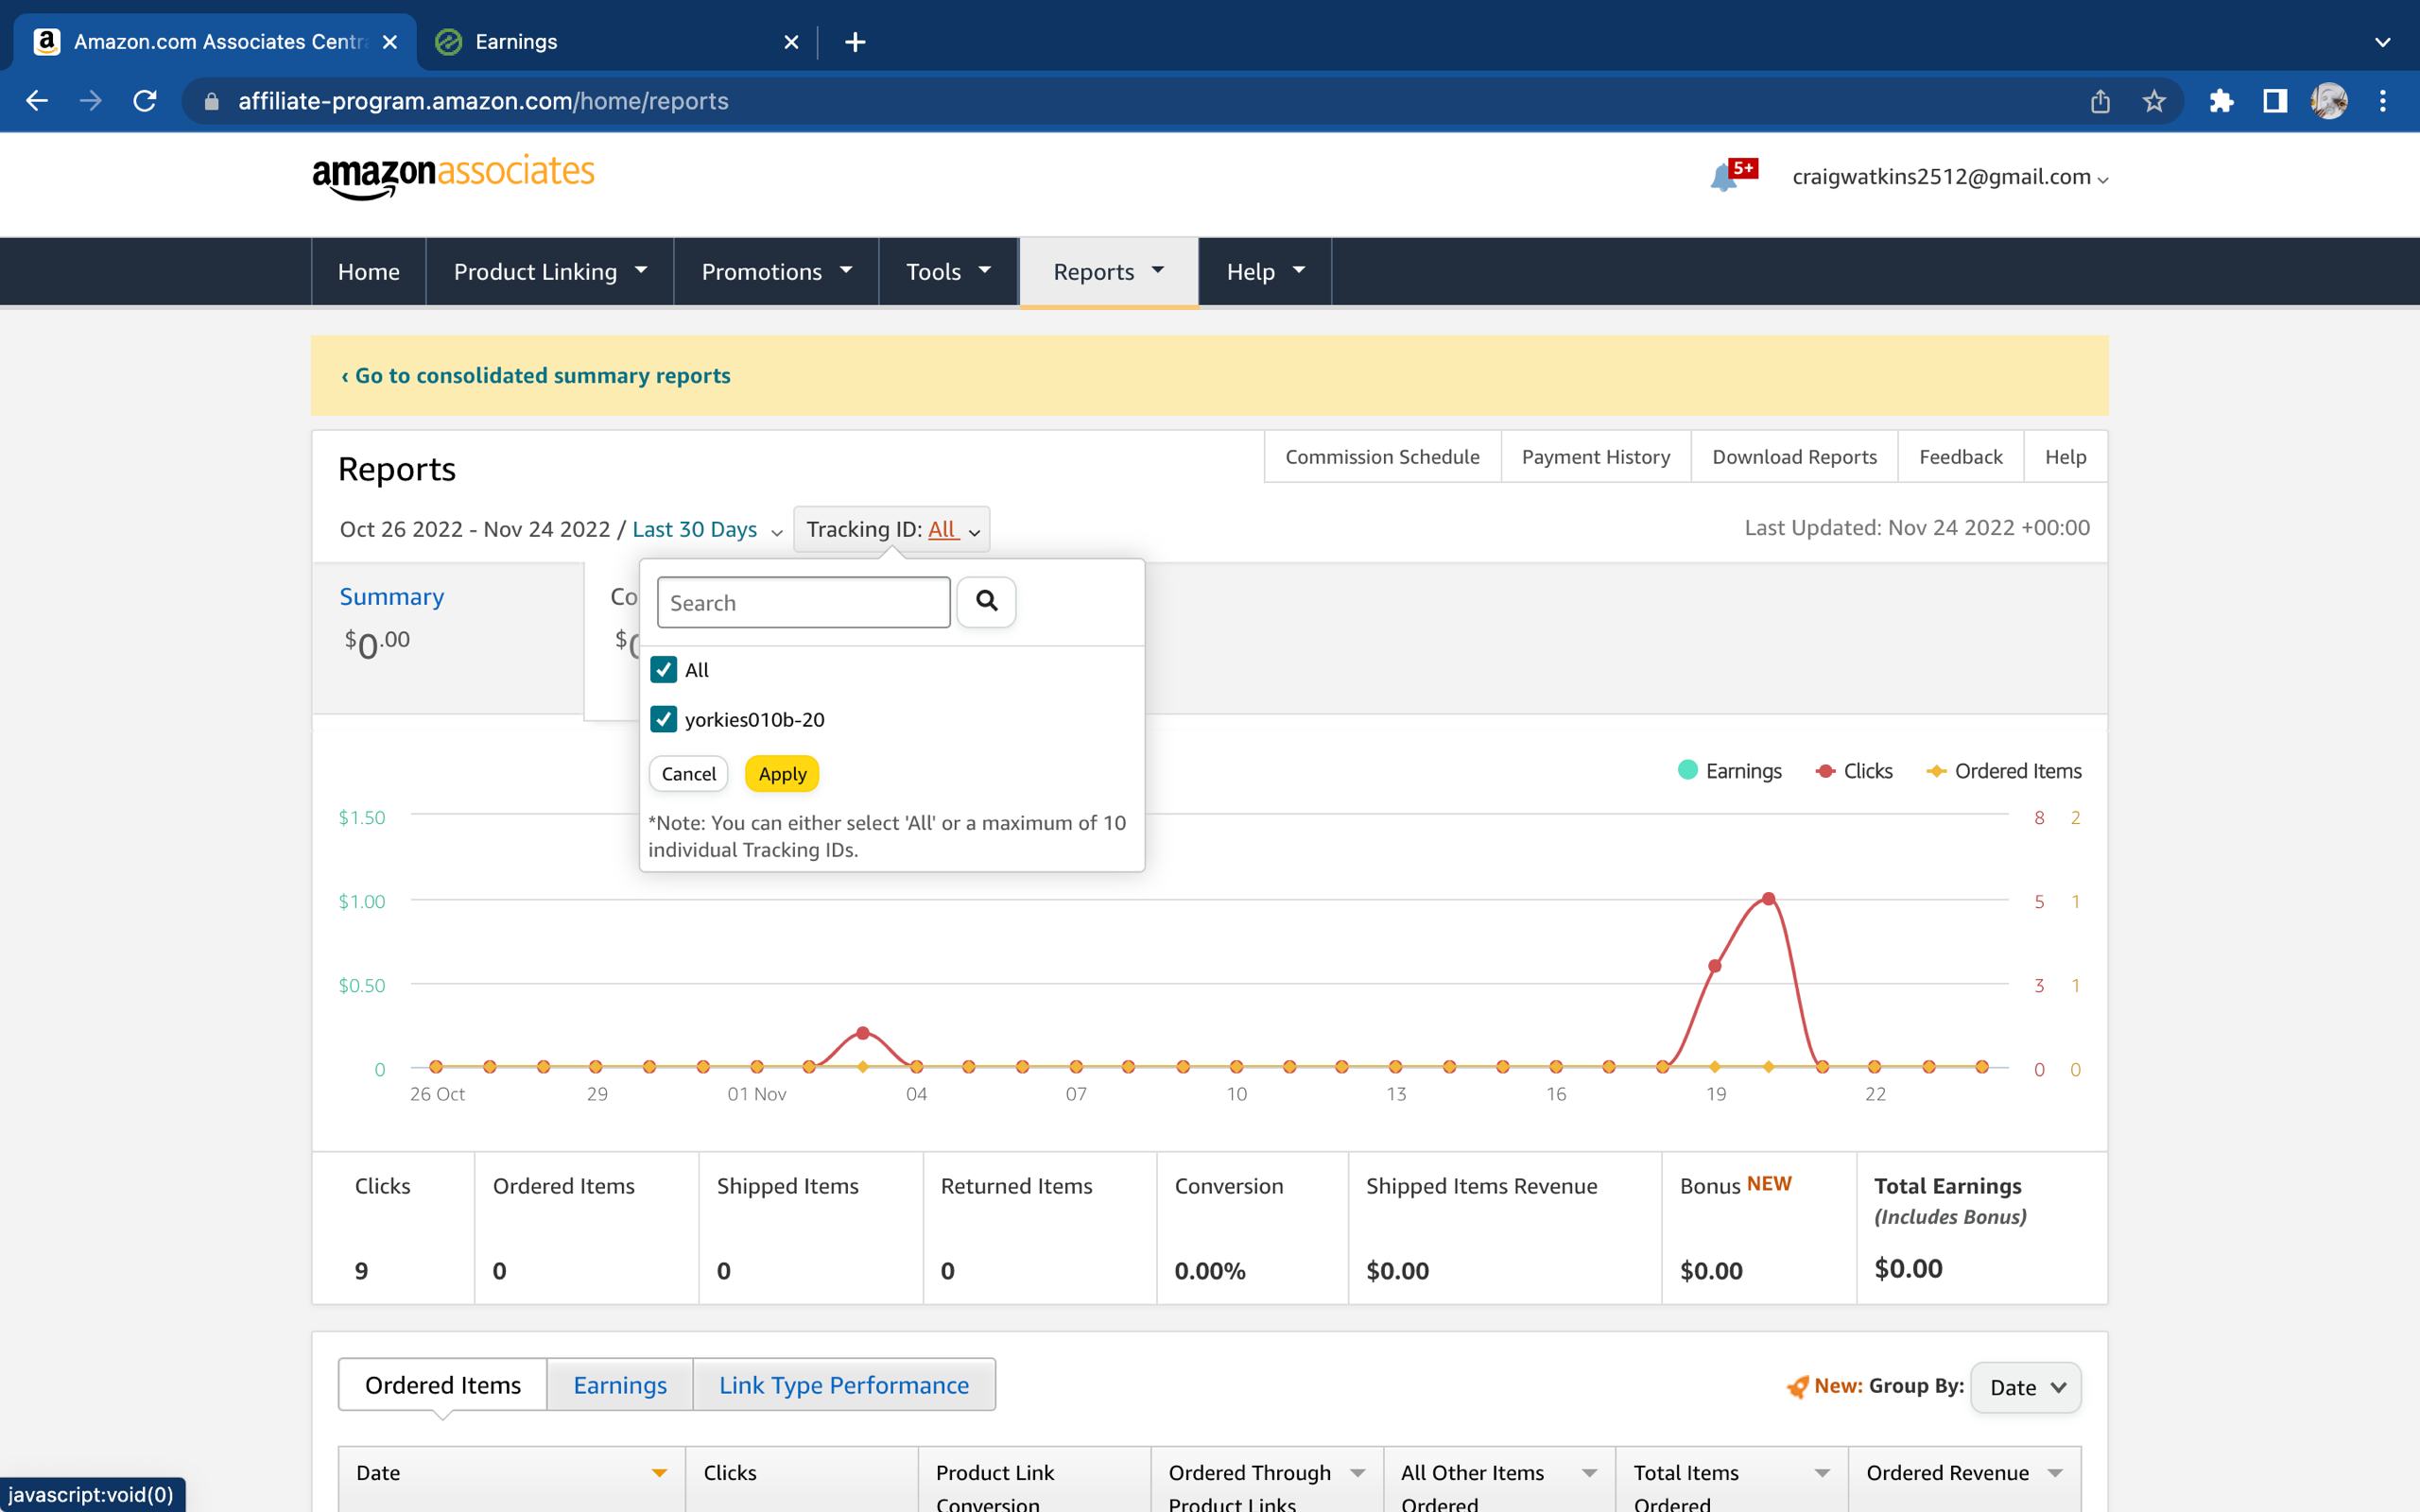Uncheck the All tracking ID checkbox

point(663,670)
